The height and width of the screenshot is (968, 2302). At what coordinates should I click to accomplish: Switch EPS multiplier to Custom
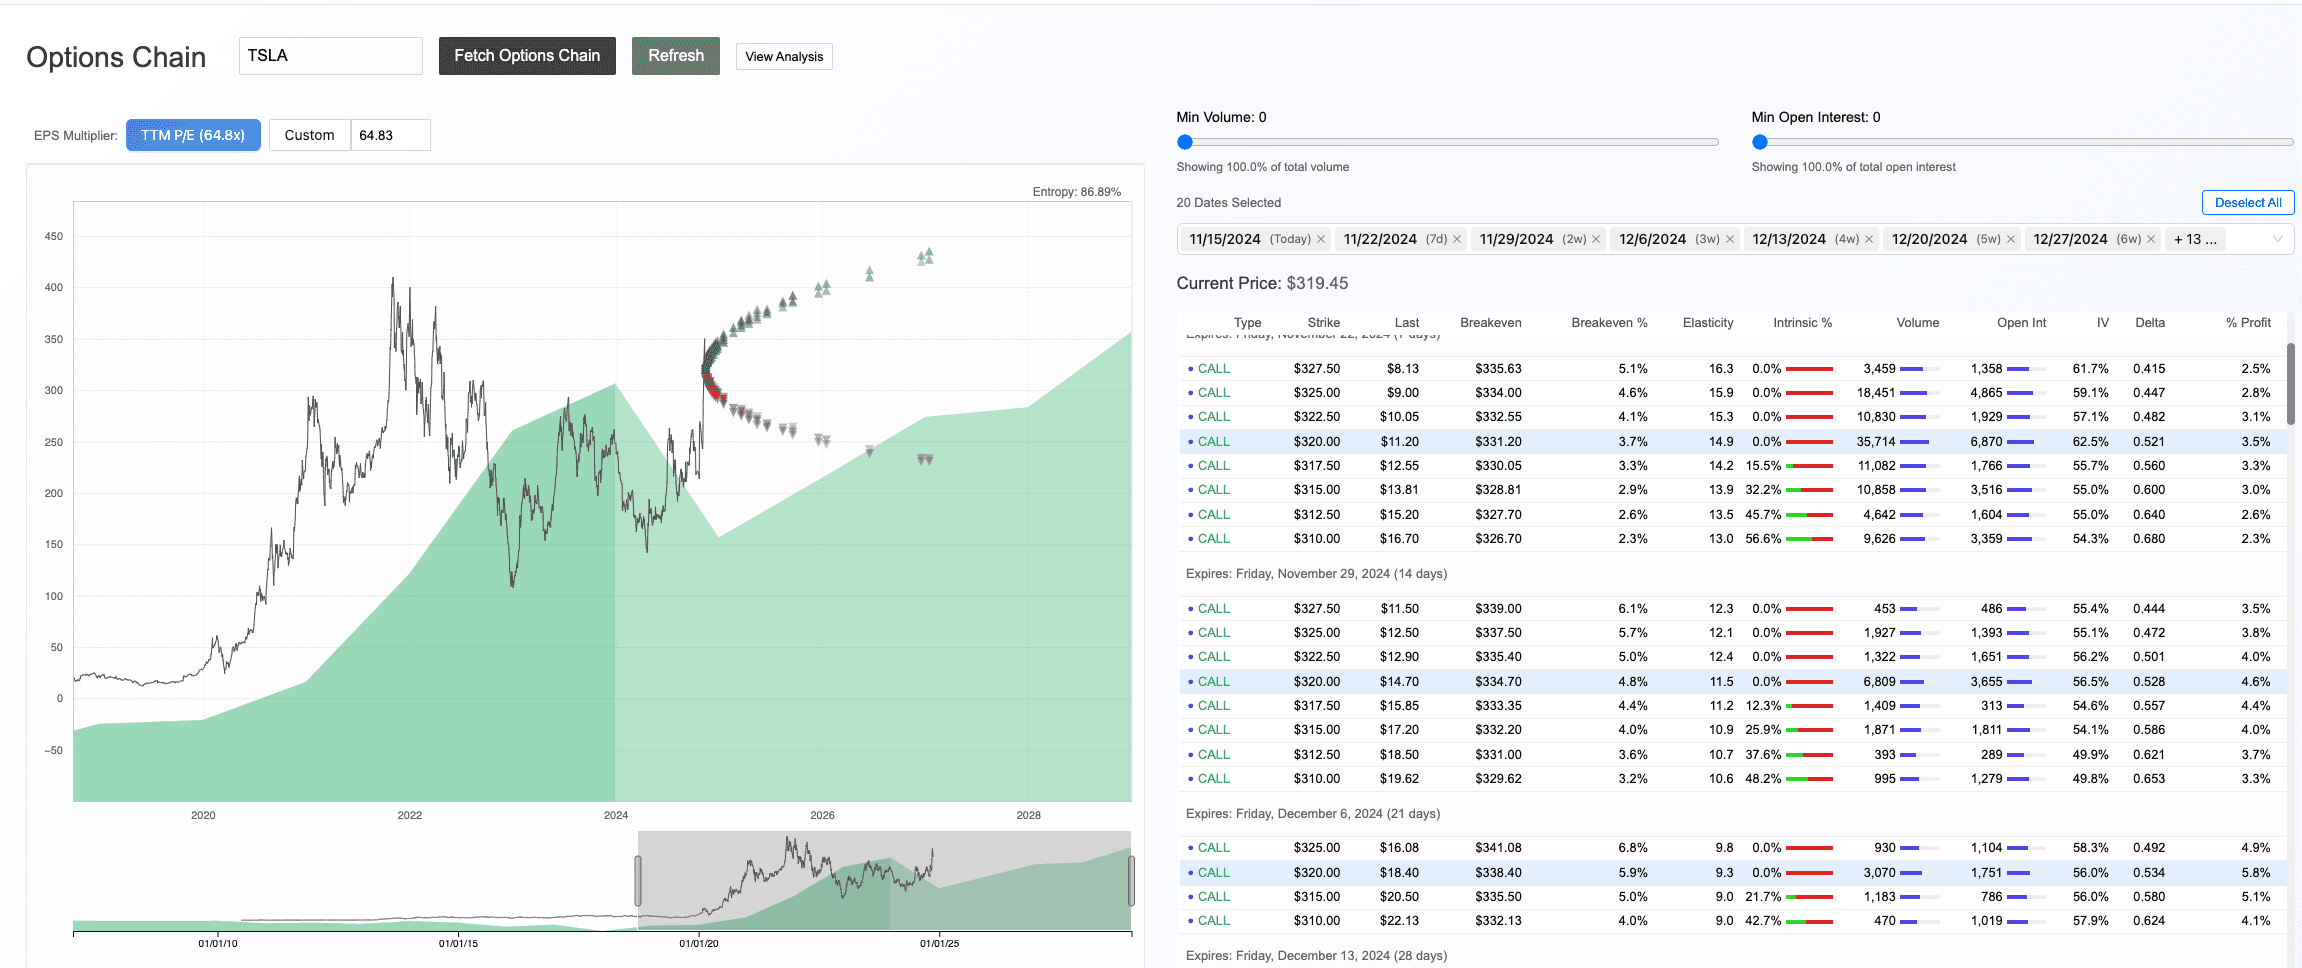point(309,135)
